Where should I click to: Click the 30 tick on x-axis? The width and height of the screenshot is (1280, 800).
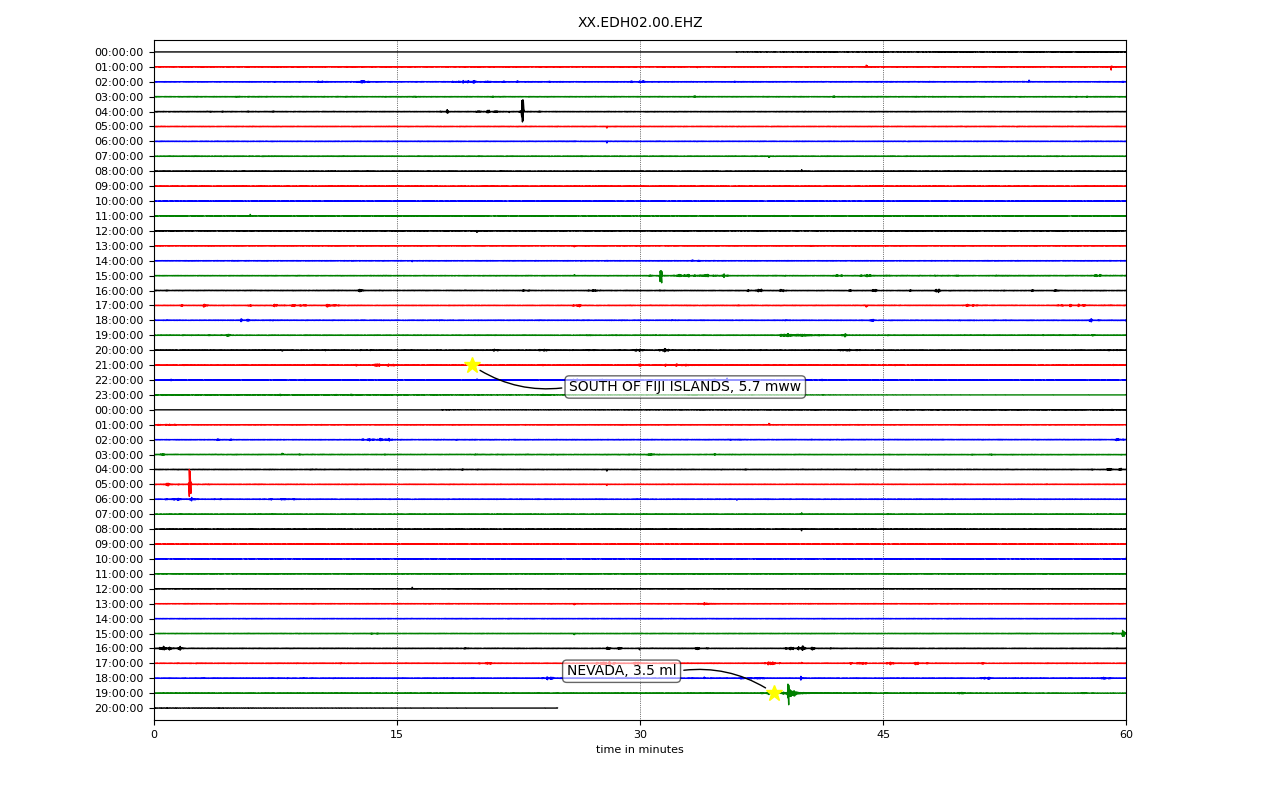(640, 734)
